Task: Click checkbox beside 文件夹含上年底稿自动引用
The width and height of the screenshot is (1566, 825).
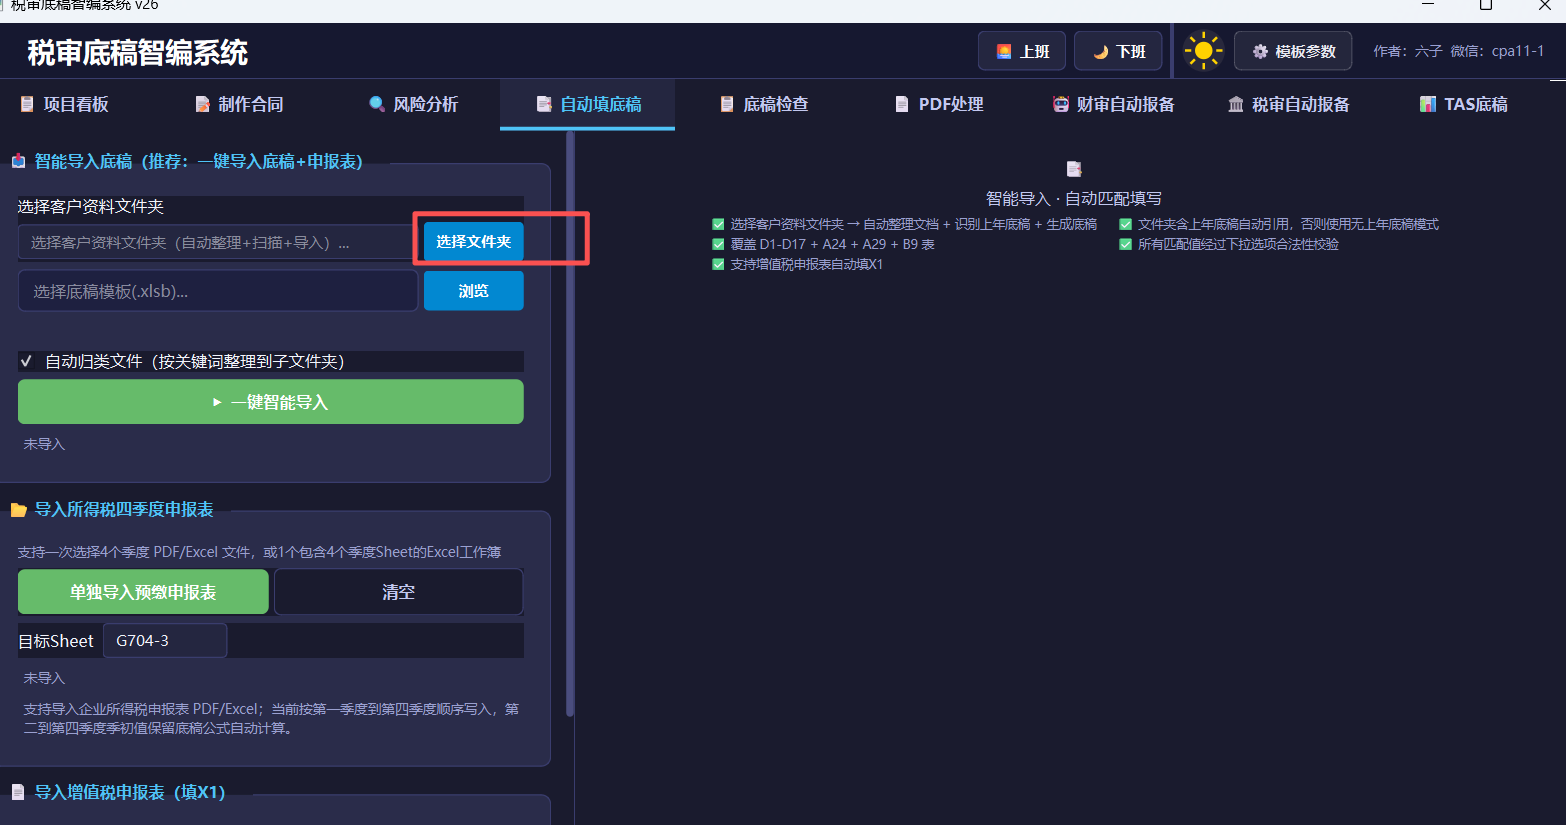Action: point(1125,224)
